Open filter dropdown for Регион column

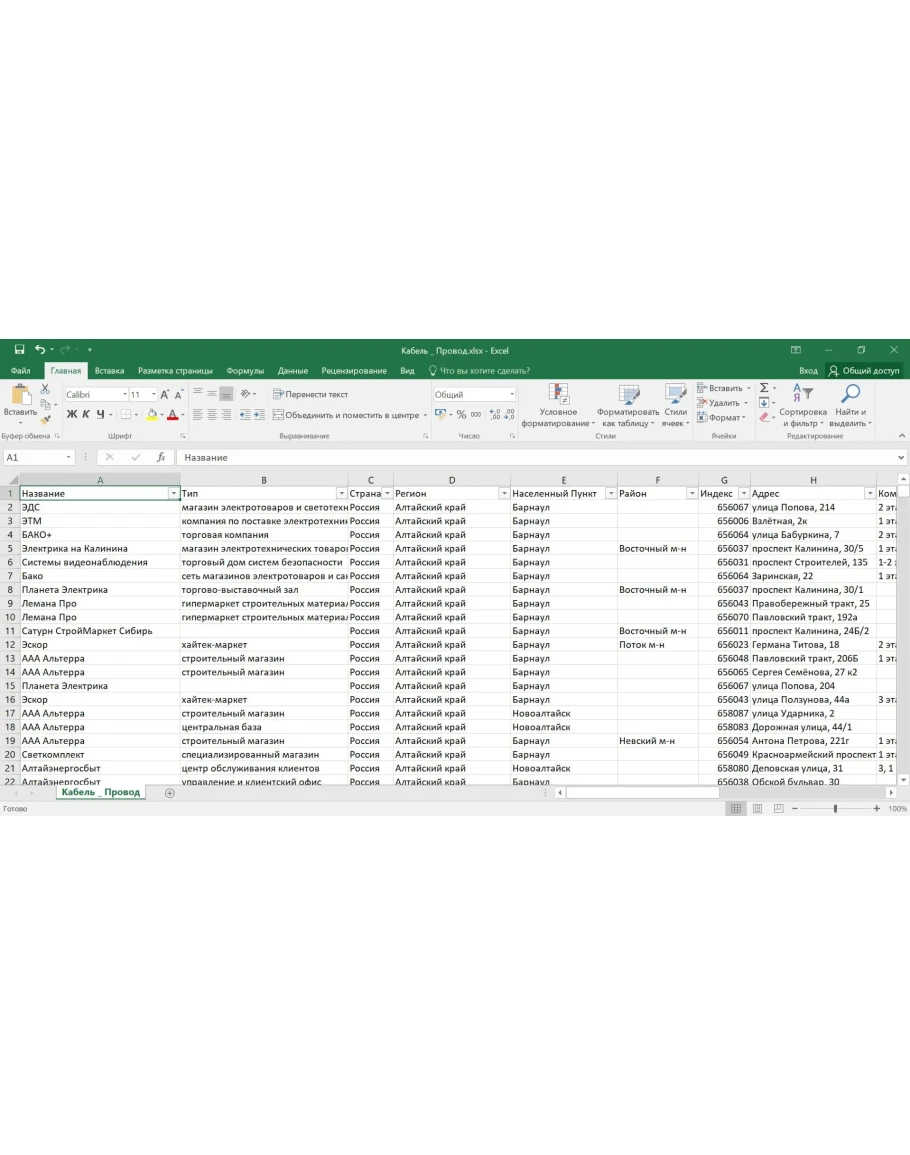504,494
